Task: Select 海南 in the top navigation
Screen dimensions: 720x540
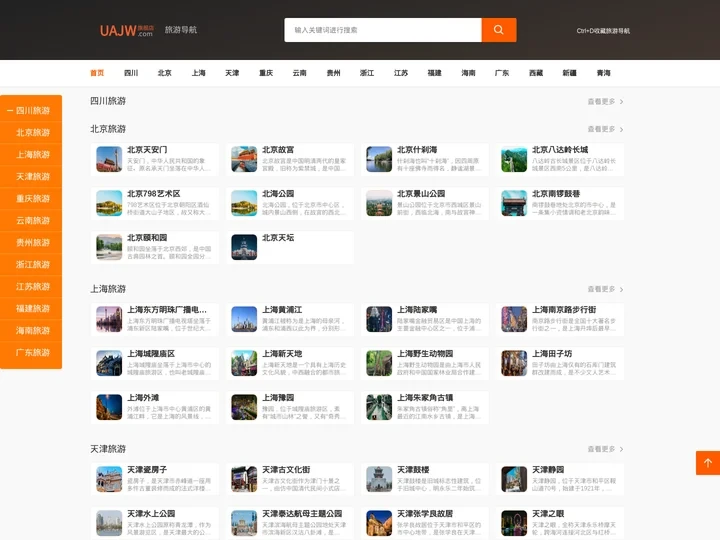Action: pyautogui.click(x=468, y=73)
